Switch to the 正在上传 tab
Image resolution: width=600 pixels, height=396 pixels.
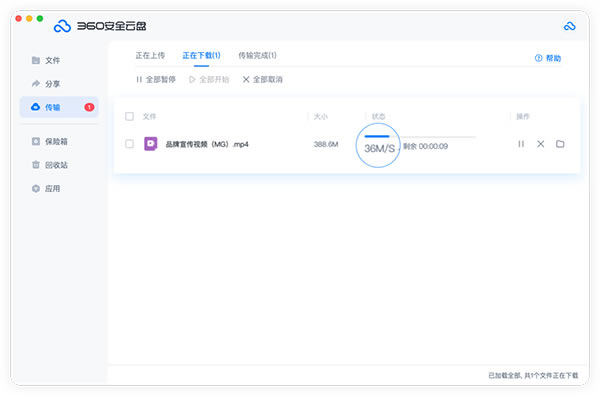[150, 55]
